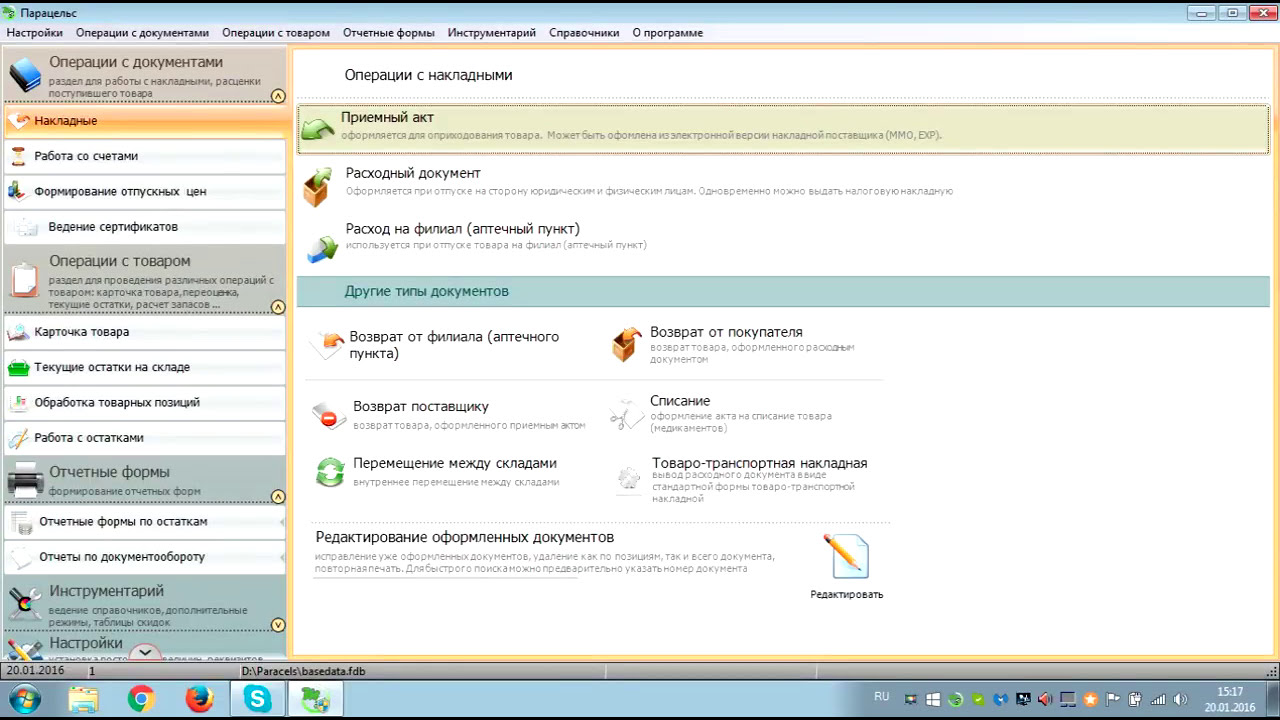The image size is (1280, 720).
Task: Click the Отчетные формы printer icon
Action: (x=25, y=480)
